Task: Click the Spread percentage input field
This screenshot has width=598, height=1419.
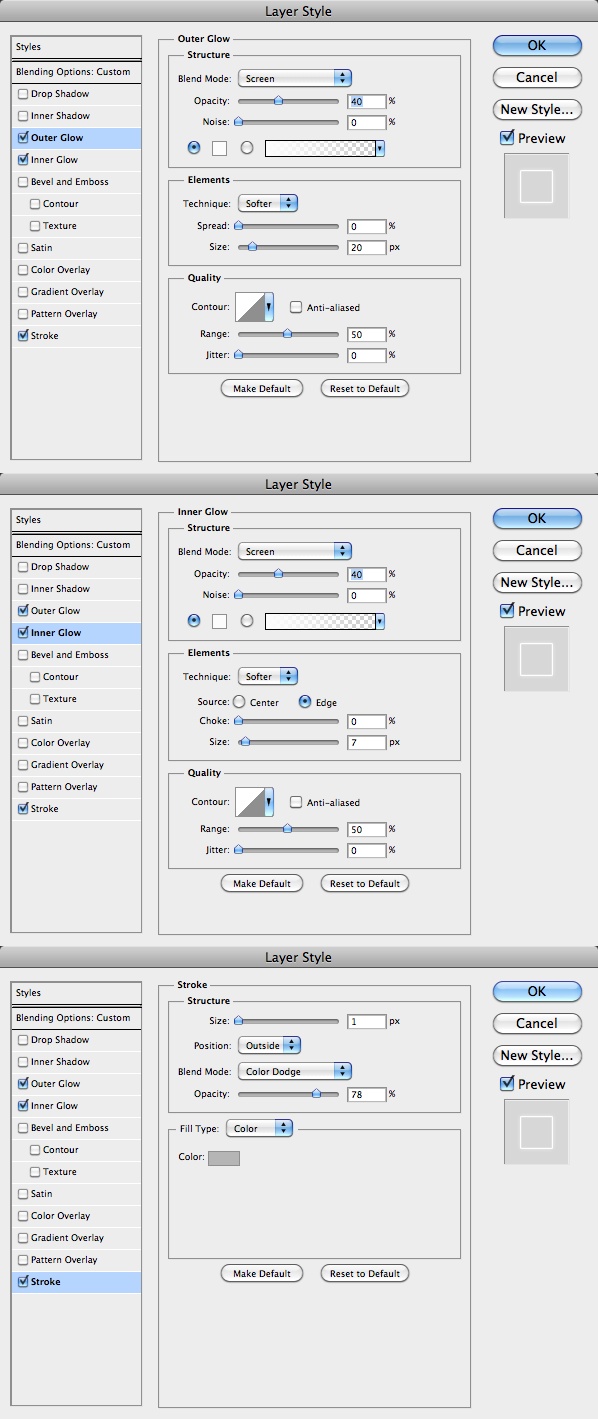Action: coord(367,226)
